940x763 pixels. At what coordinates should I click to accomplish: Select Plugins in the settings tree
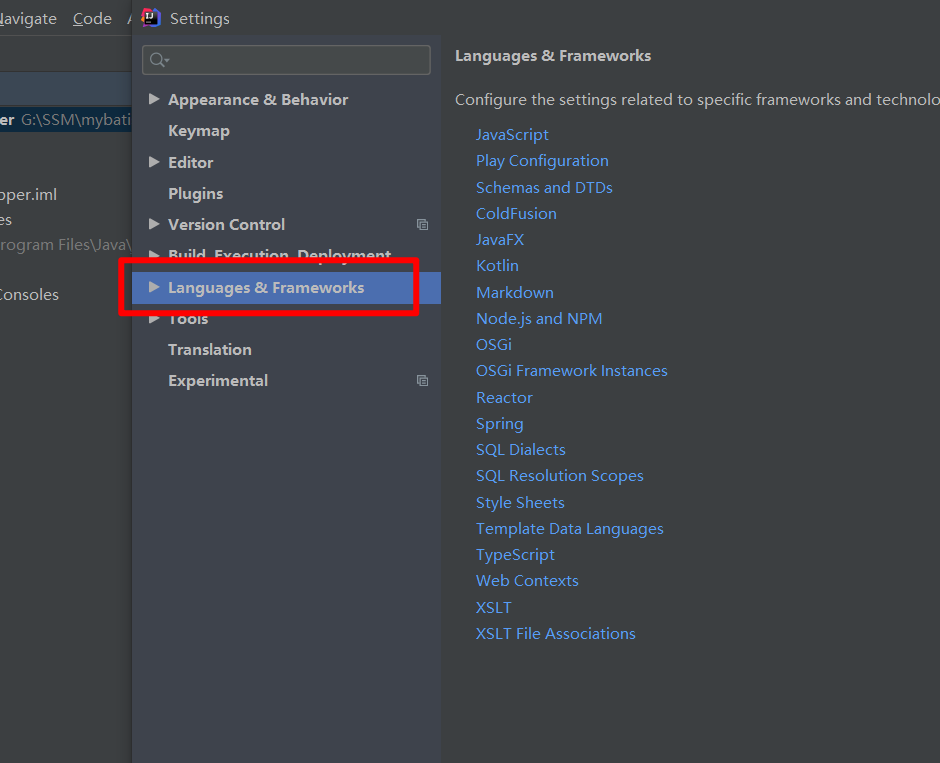point(195,193)
